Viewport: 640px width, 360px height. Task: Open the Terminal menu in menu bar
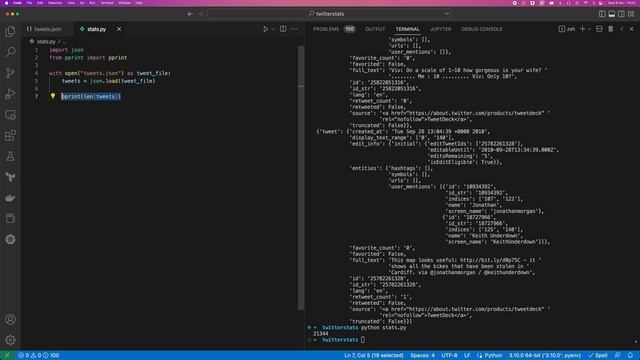tap(107, 3)
